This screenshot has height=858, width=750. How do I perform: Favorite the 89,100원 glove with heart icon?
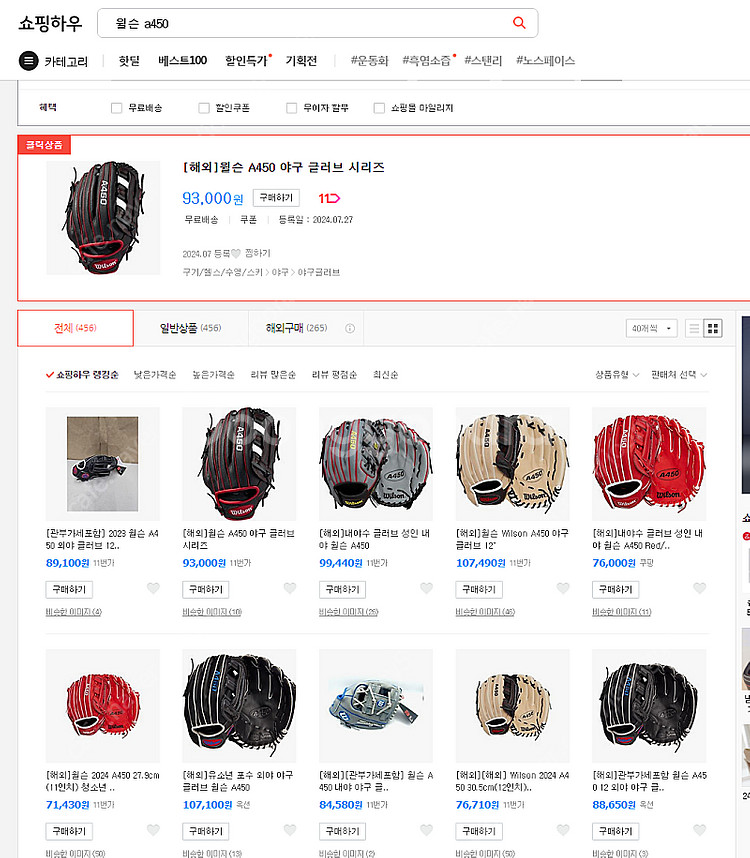153,588
